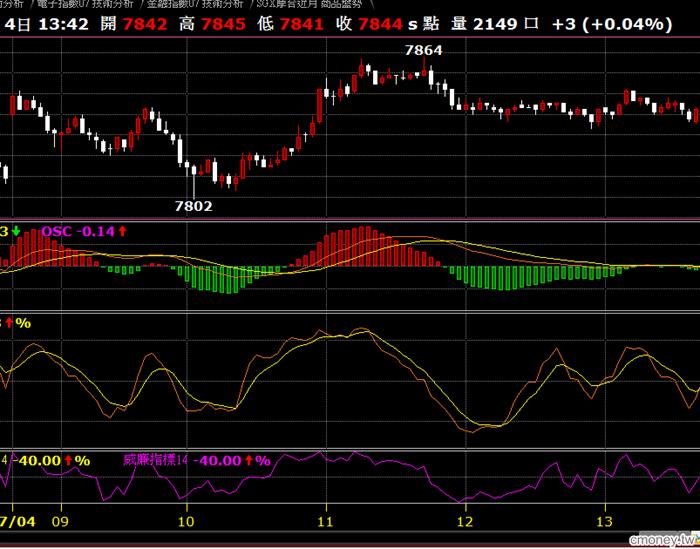Image resolution: width=700 pixels, height=549 pixels.
Task: Click the high price 7845
Action: tap(223, 24)
